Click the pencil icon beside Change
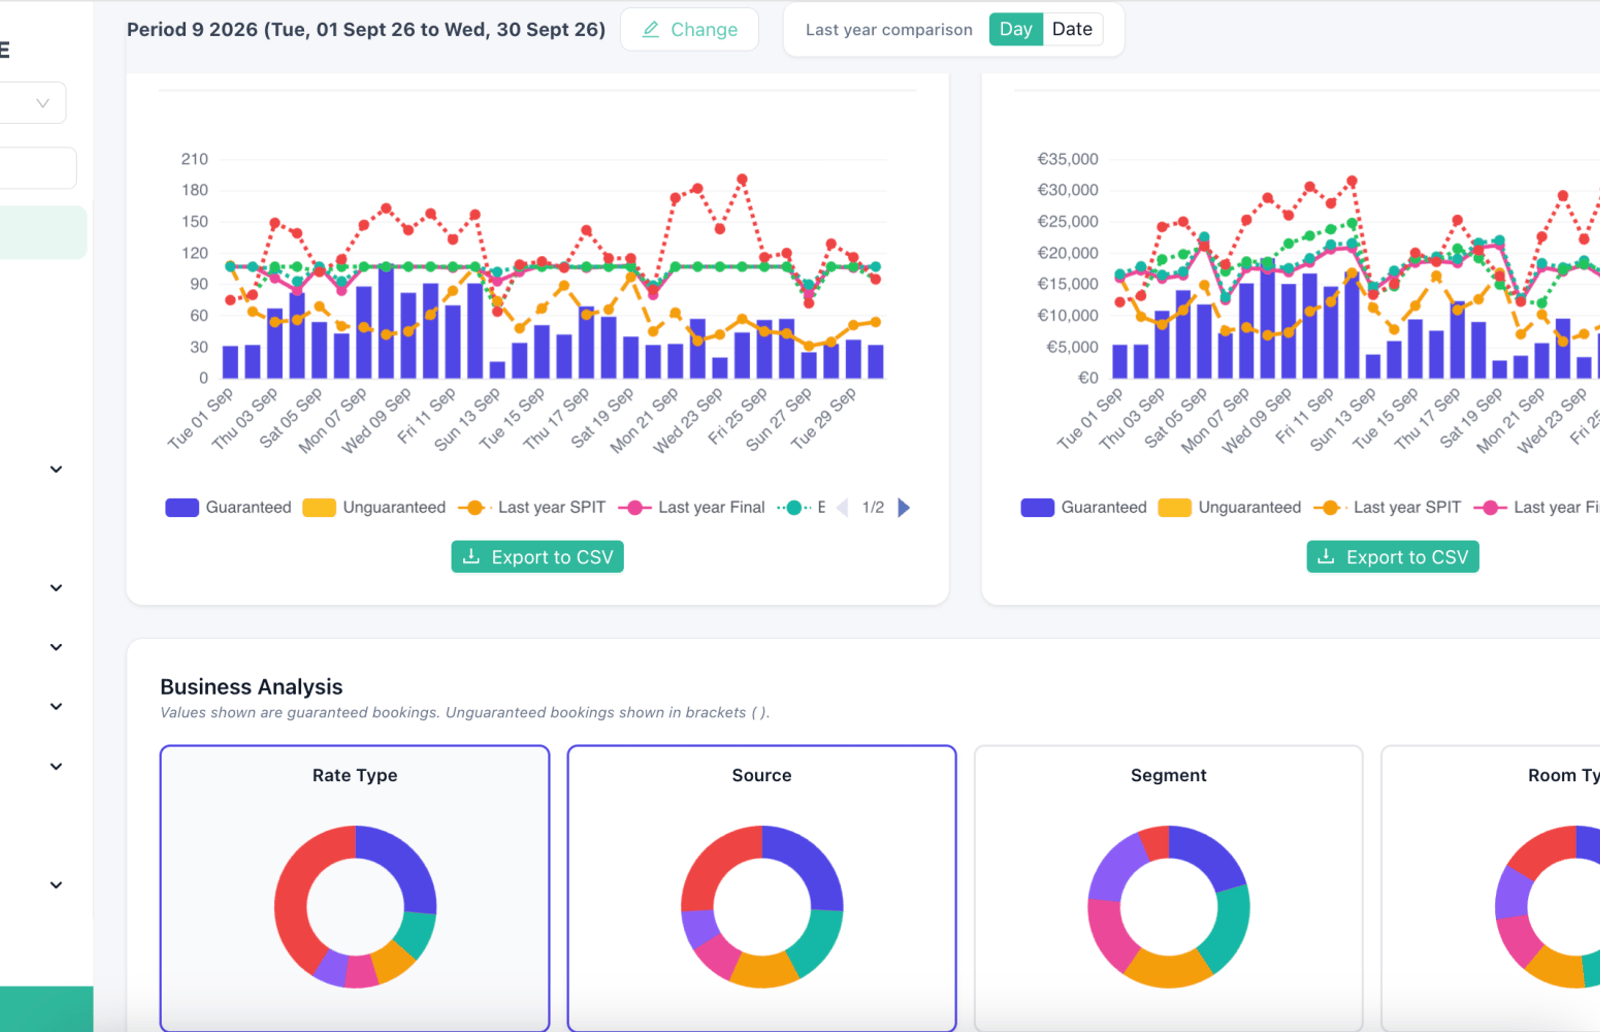The height and width of the screenshot is (1032, 1600). (650, 30)
